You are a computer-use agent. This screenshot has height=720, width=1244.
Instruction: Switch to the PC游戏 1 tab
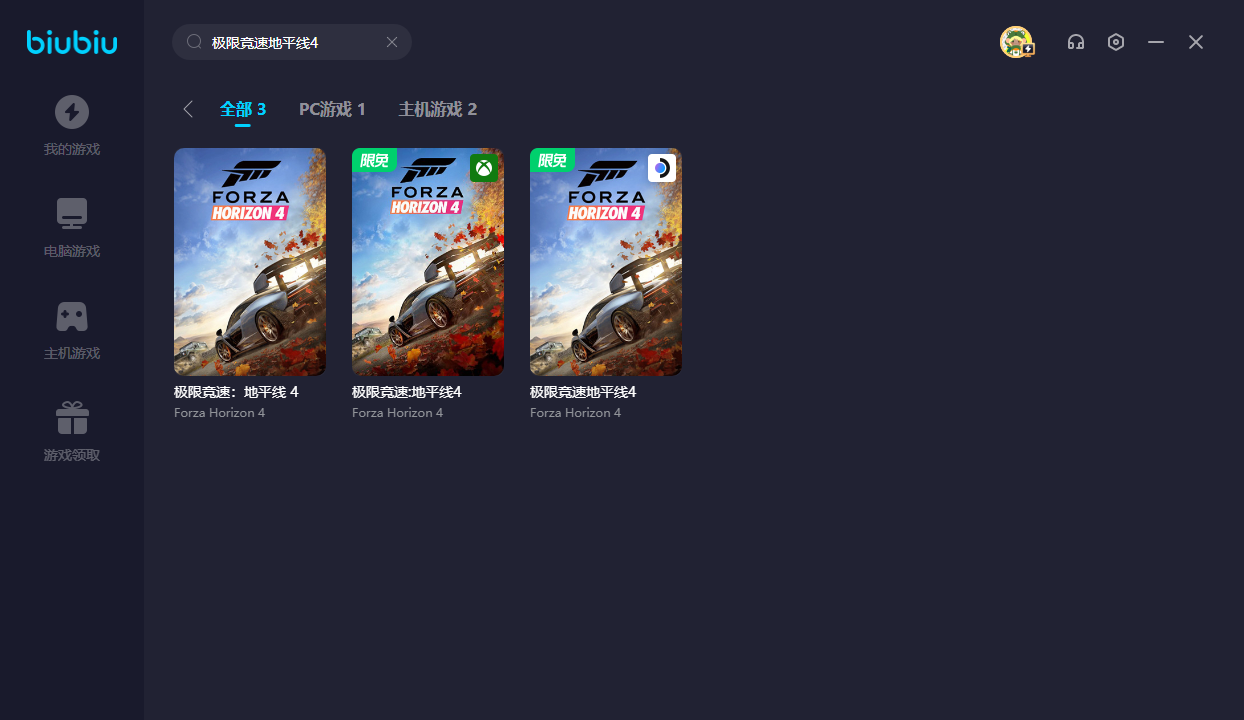pyautogui.click(x=332, y=109)
